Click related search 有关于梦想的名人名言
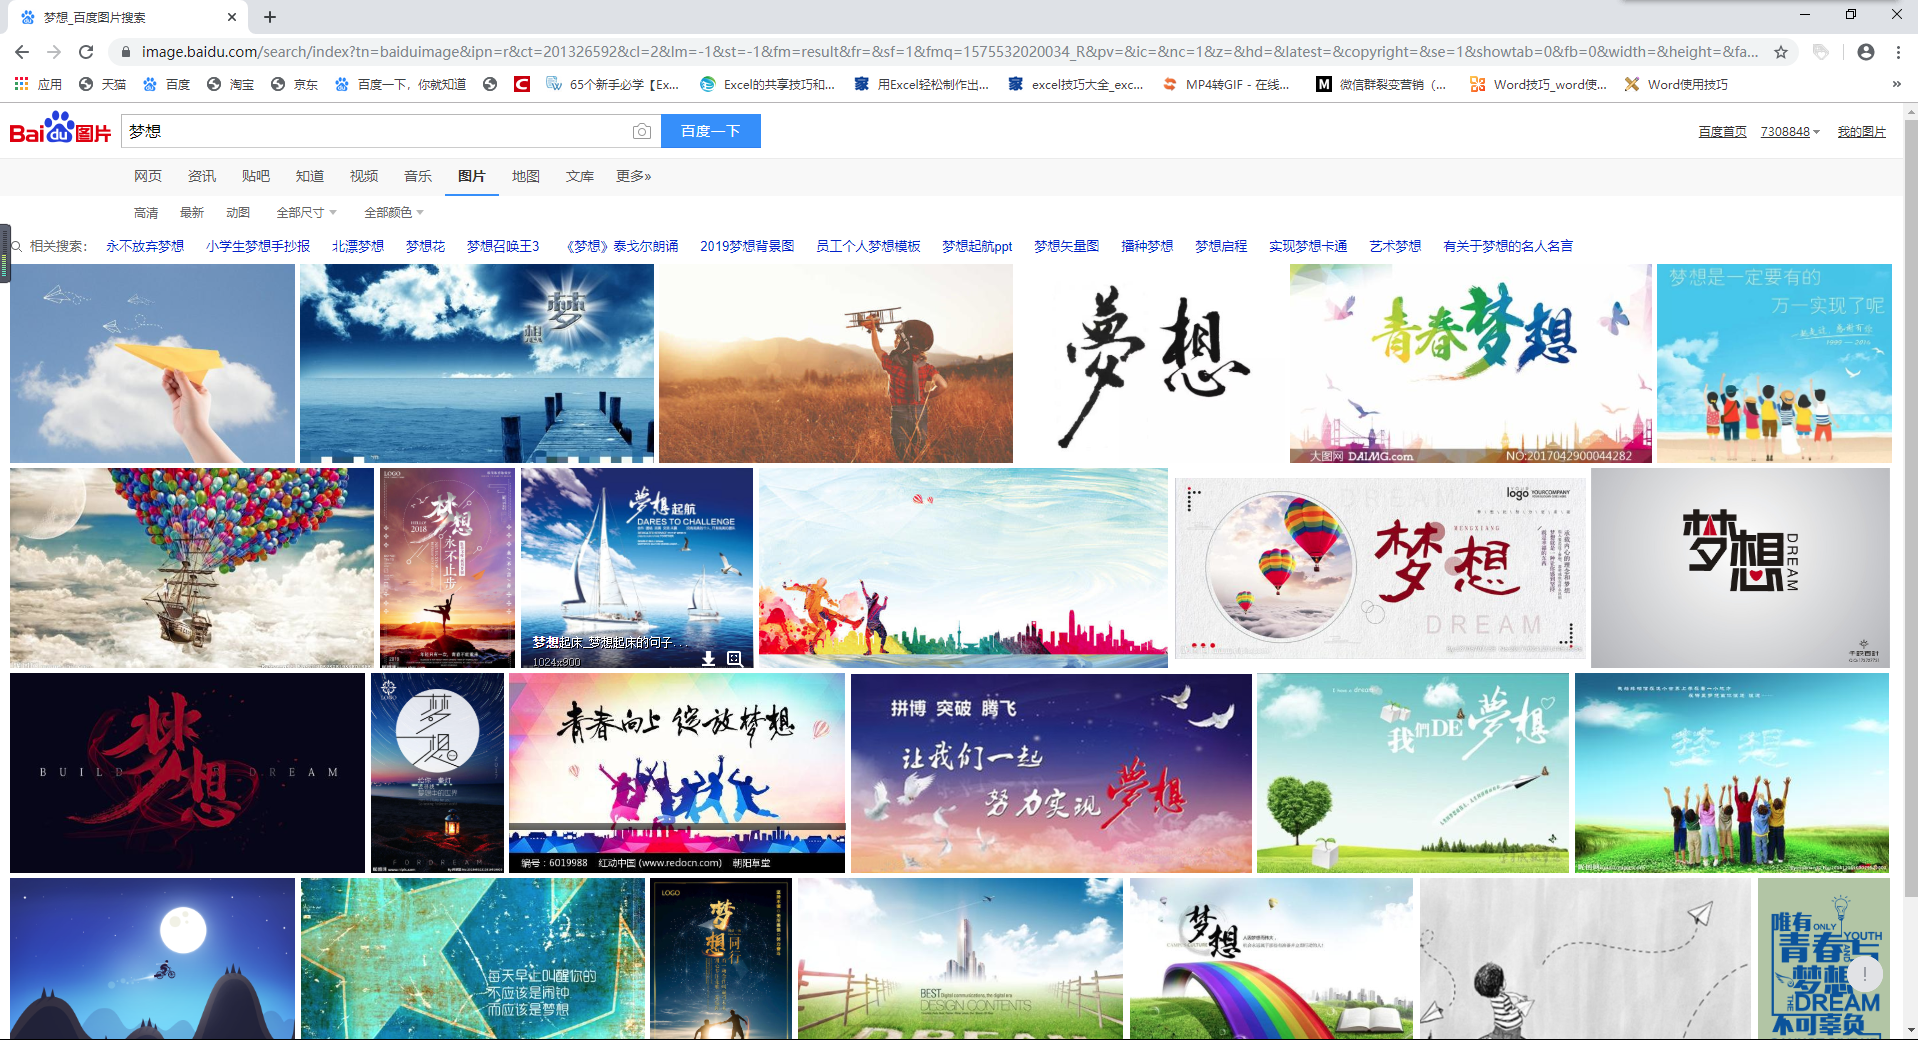The height and width of the screenshot is (1040, 1918). click(x=1508, y=246)
